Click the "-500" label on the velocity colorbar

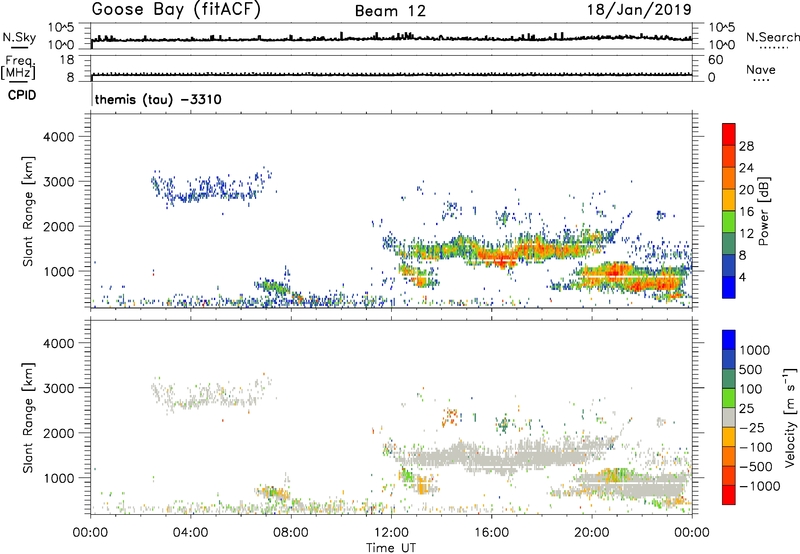(756, 466)
